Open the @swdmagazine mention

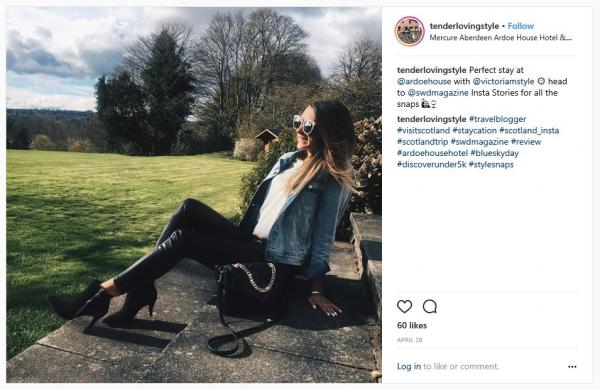coord(438,93)
